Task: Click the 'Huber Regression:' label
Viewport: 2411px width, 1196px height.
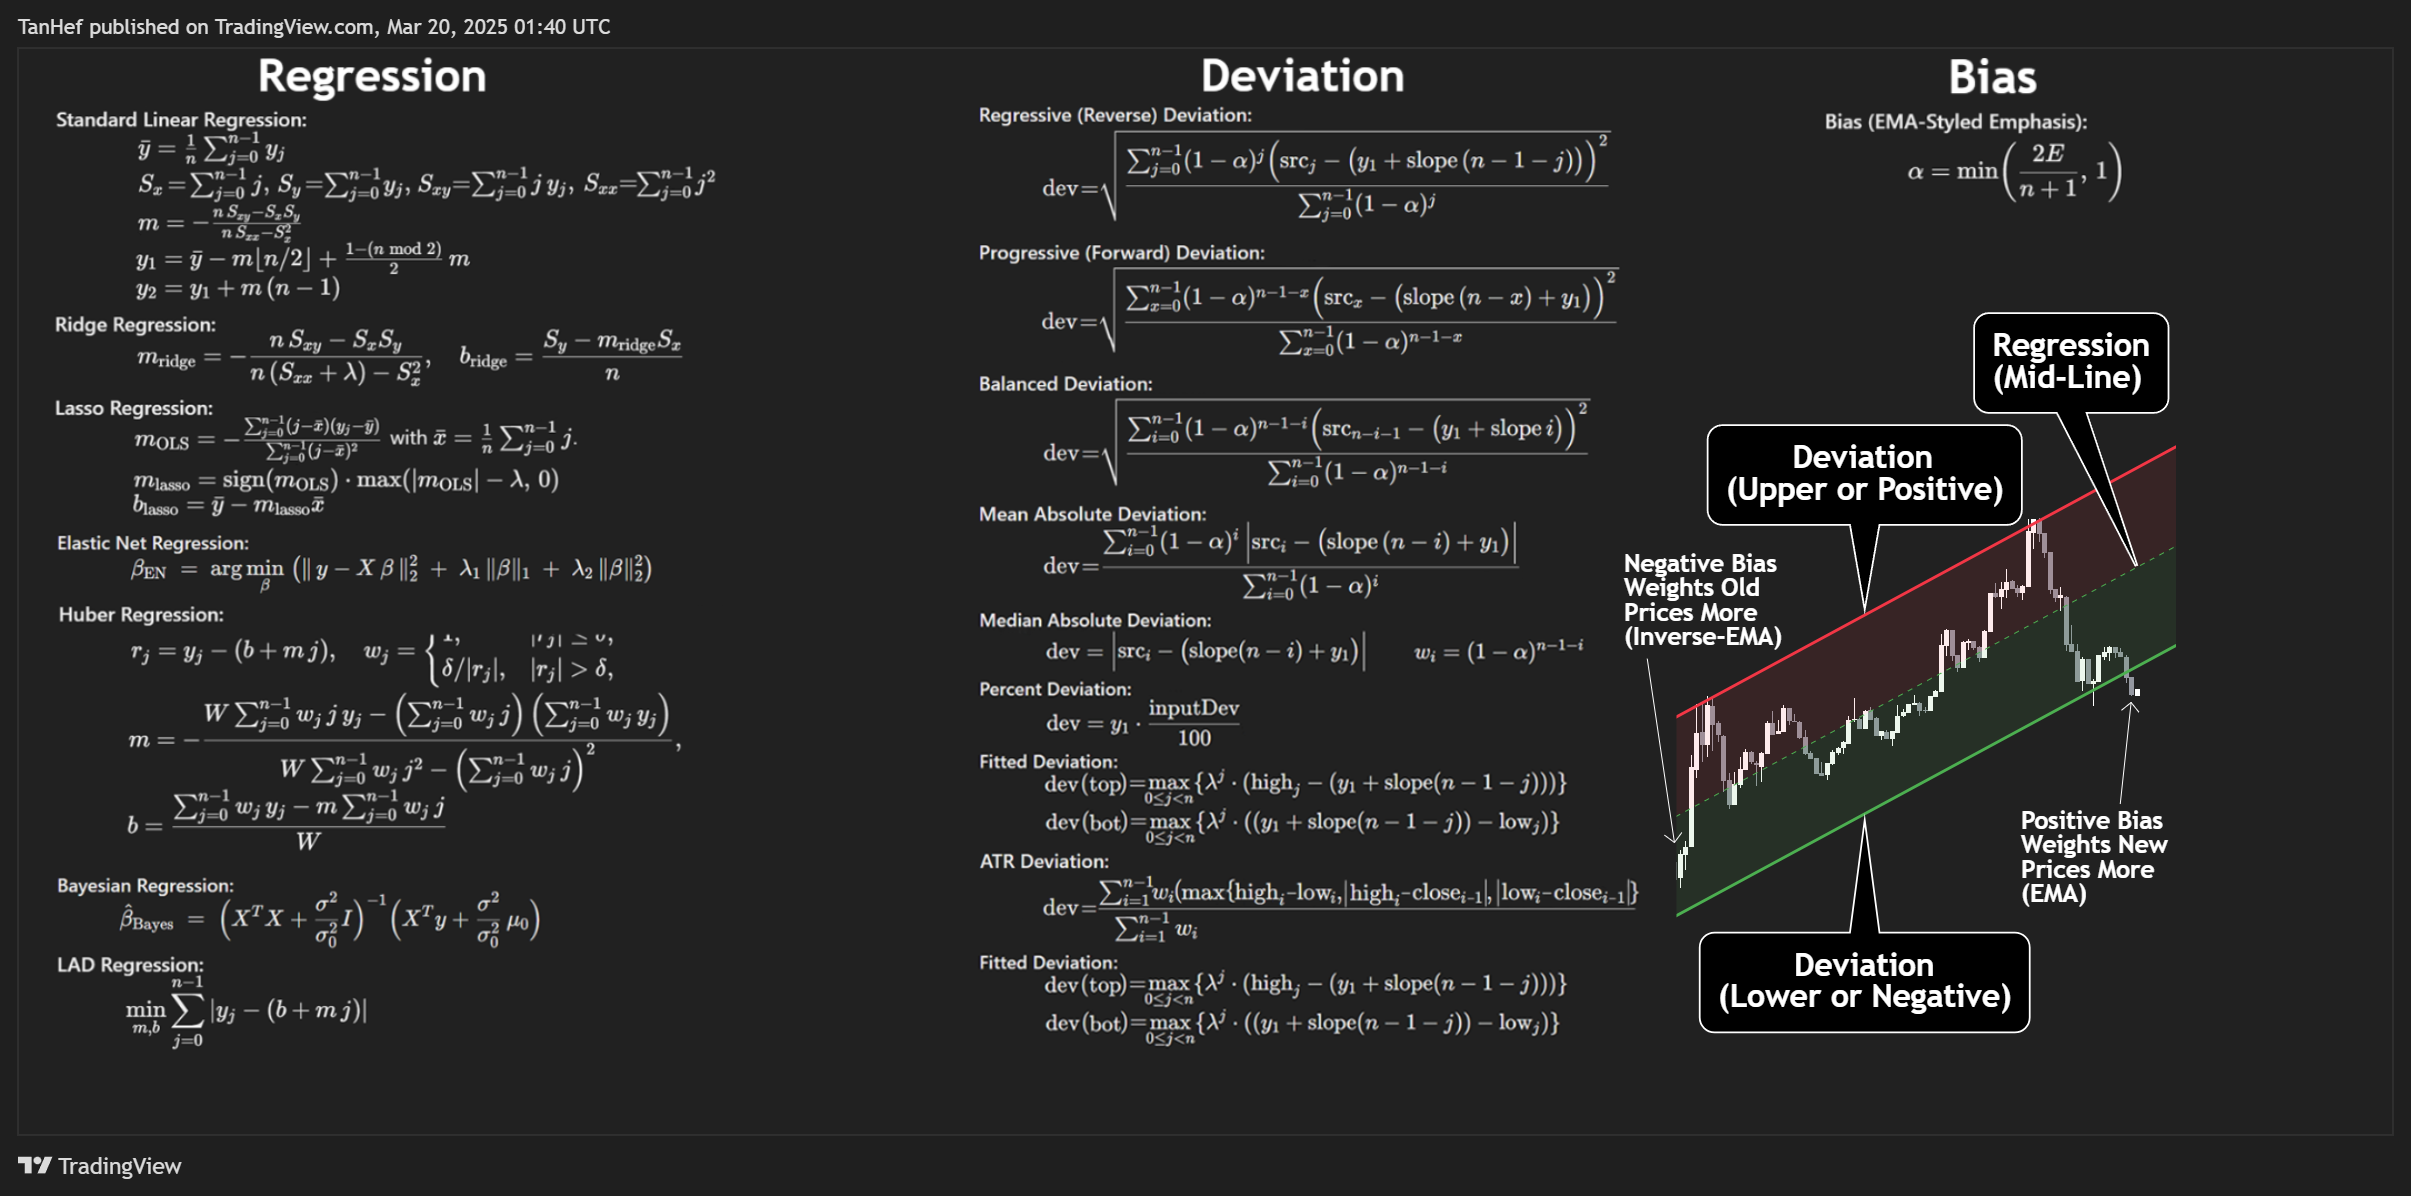Action: [141, 615]
